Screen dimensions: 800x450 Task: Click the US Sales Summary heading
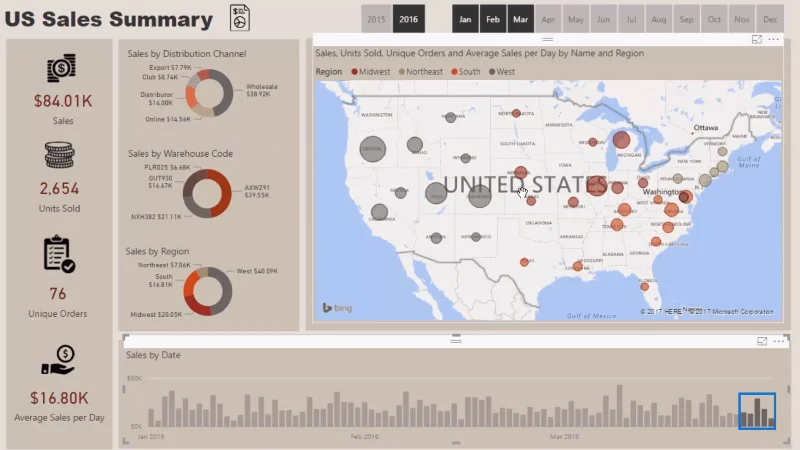pos(109,19)
